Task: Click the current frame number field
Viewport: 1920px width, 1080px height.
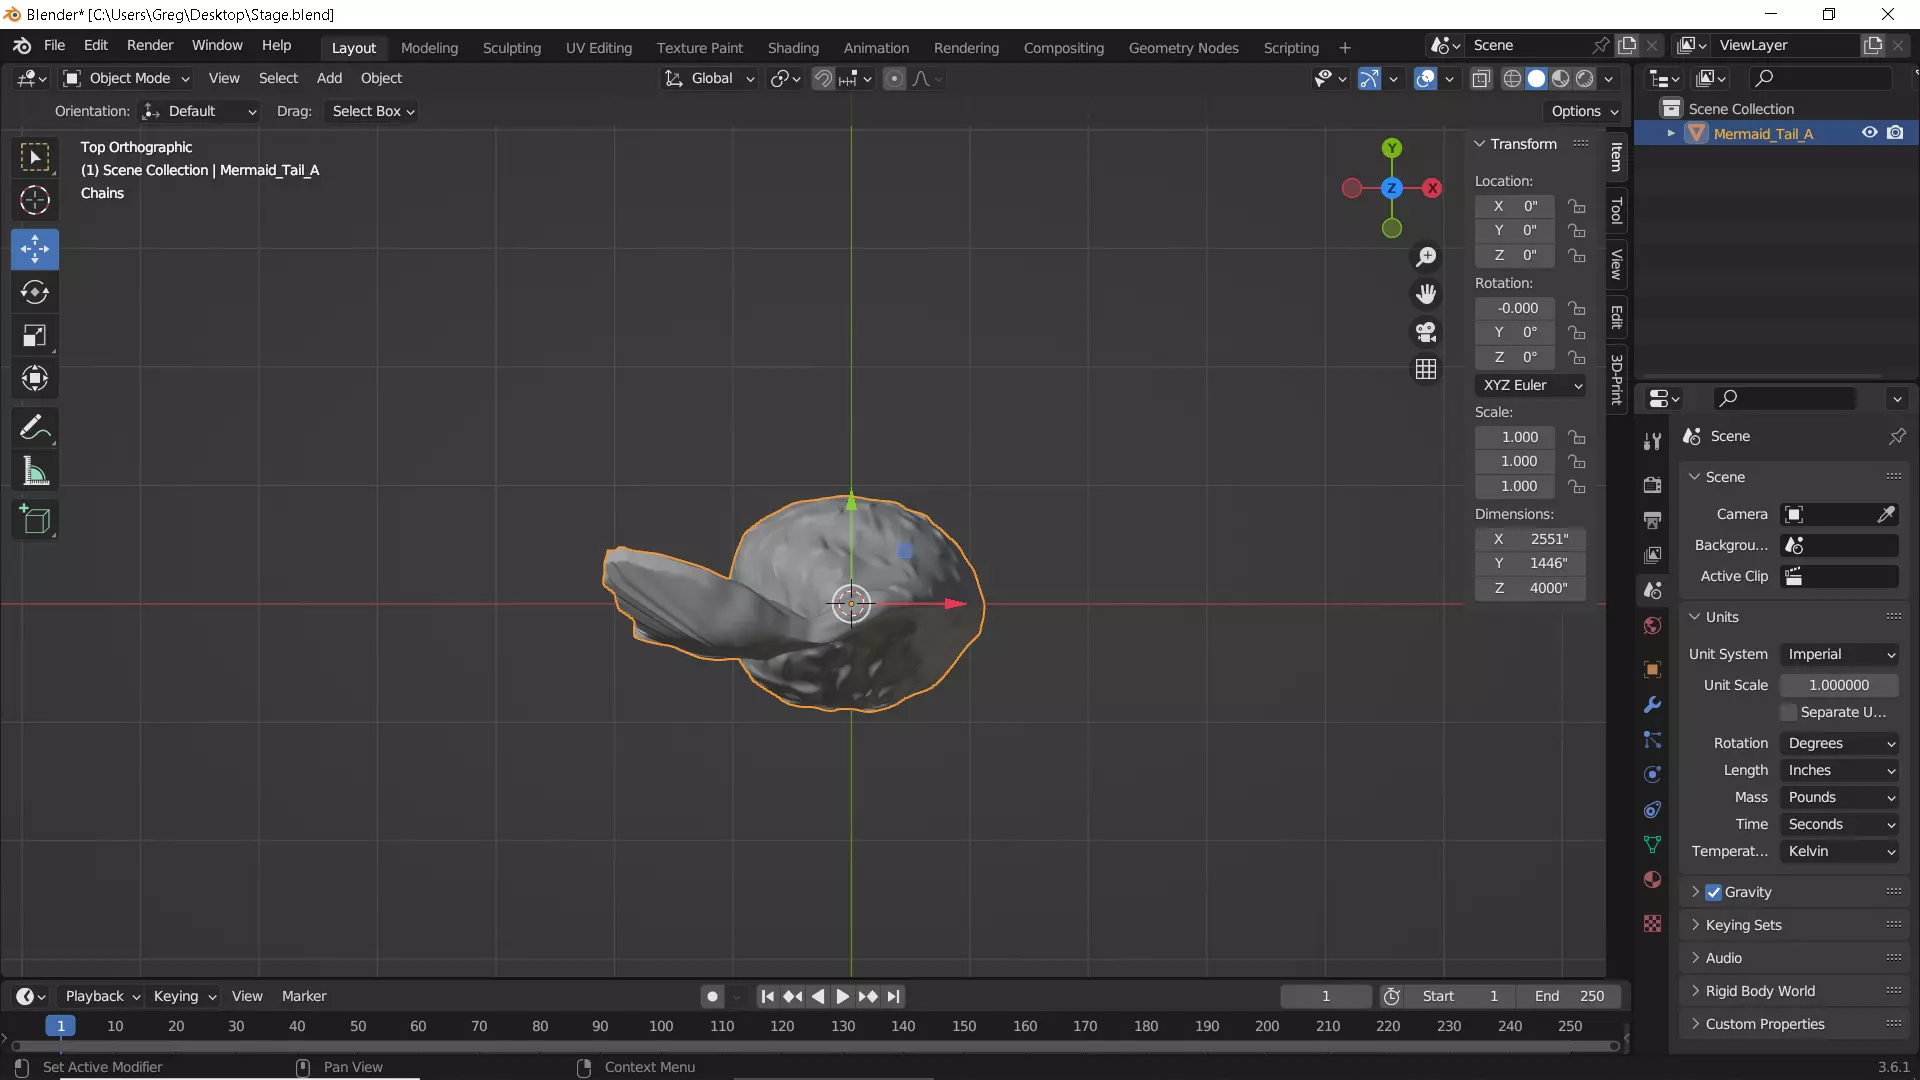Action: point(1326,996)
